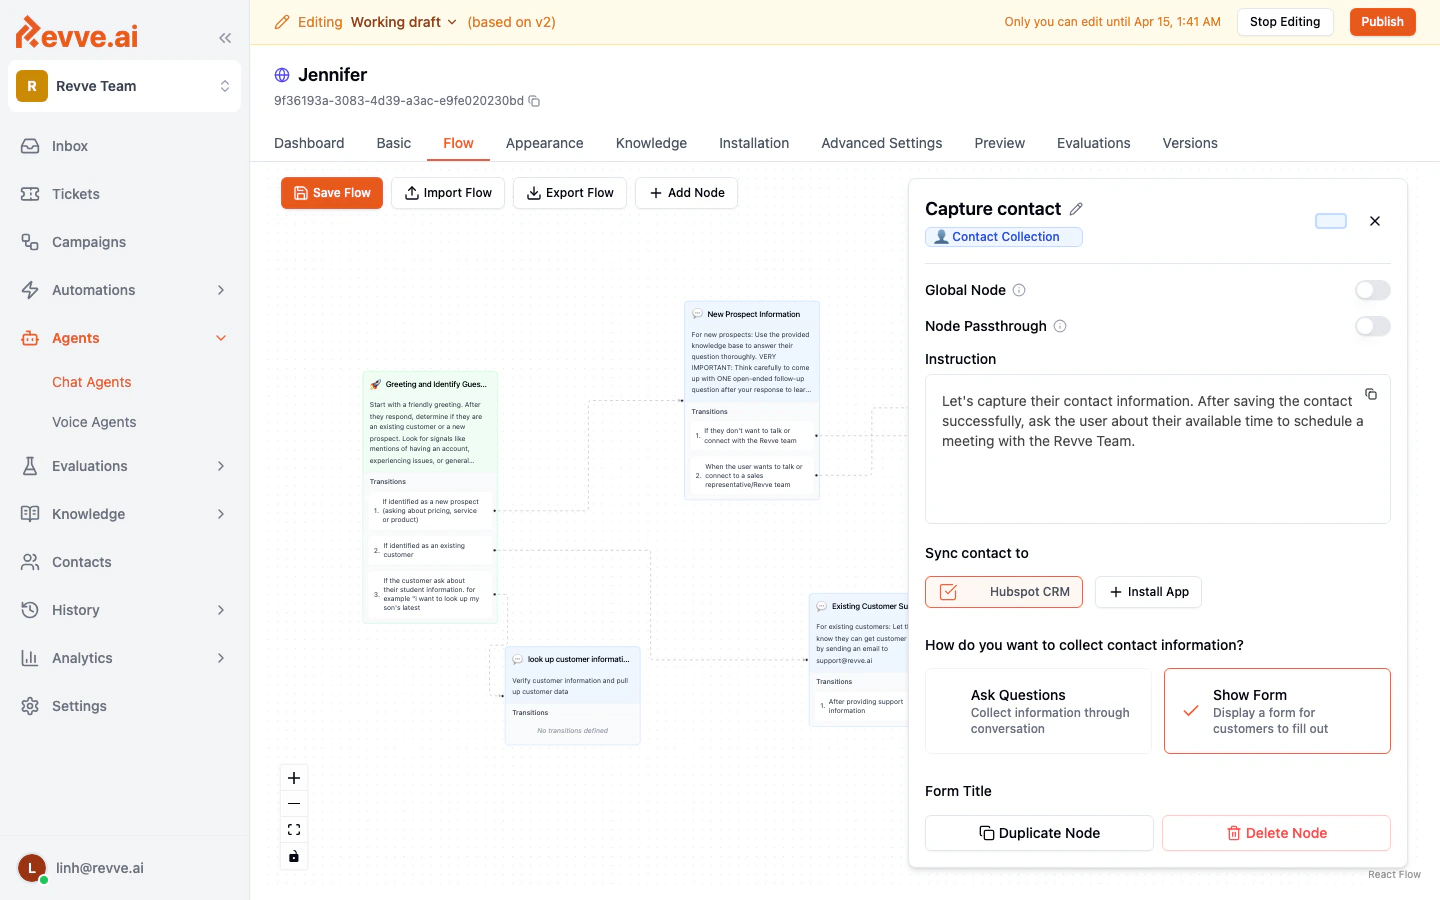
Task: Click the React Flow attribution link
Action: [x=1394, y=875]
